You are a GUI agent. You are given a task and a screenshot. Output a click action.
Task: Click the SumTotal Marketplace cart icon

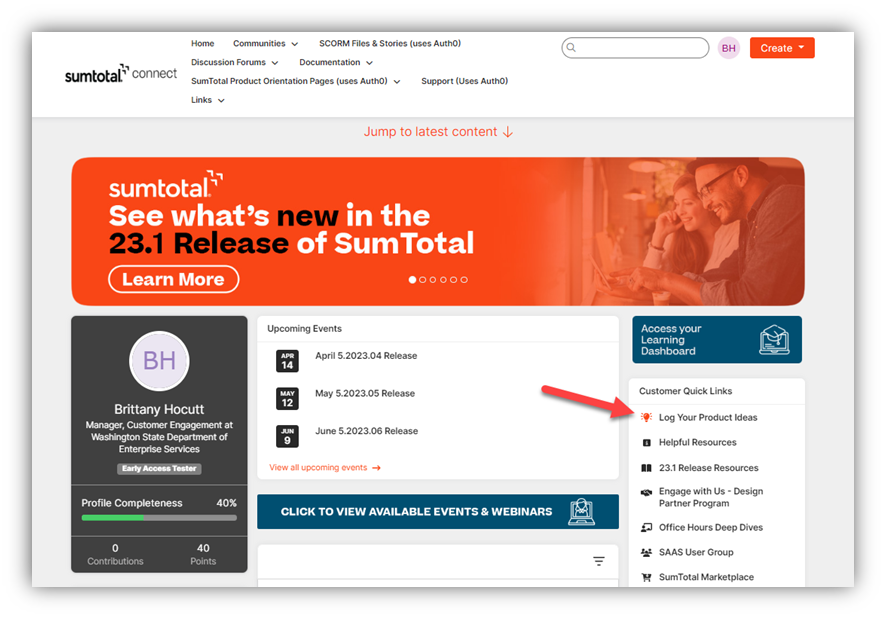[x=646, y=577]
